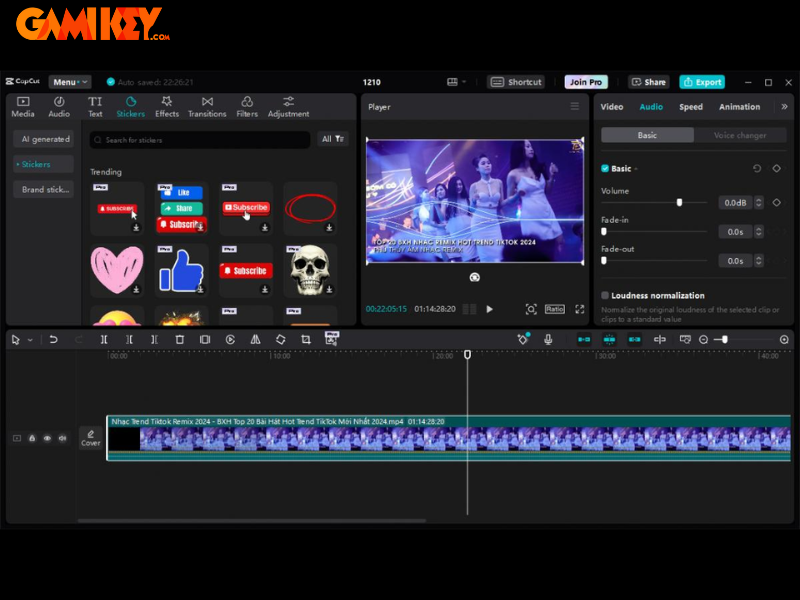Open the Effects panel icon
Viewport: 800px width, 600px height.
click(167, 106)
